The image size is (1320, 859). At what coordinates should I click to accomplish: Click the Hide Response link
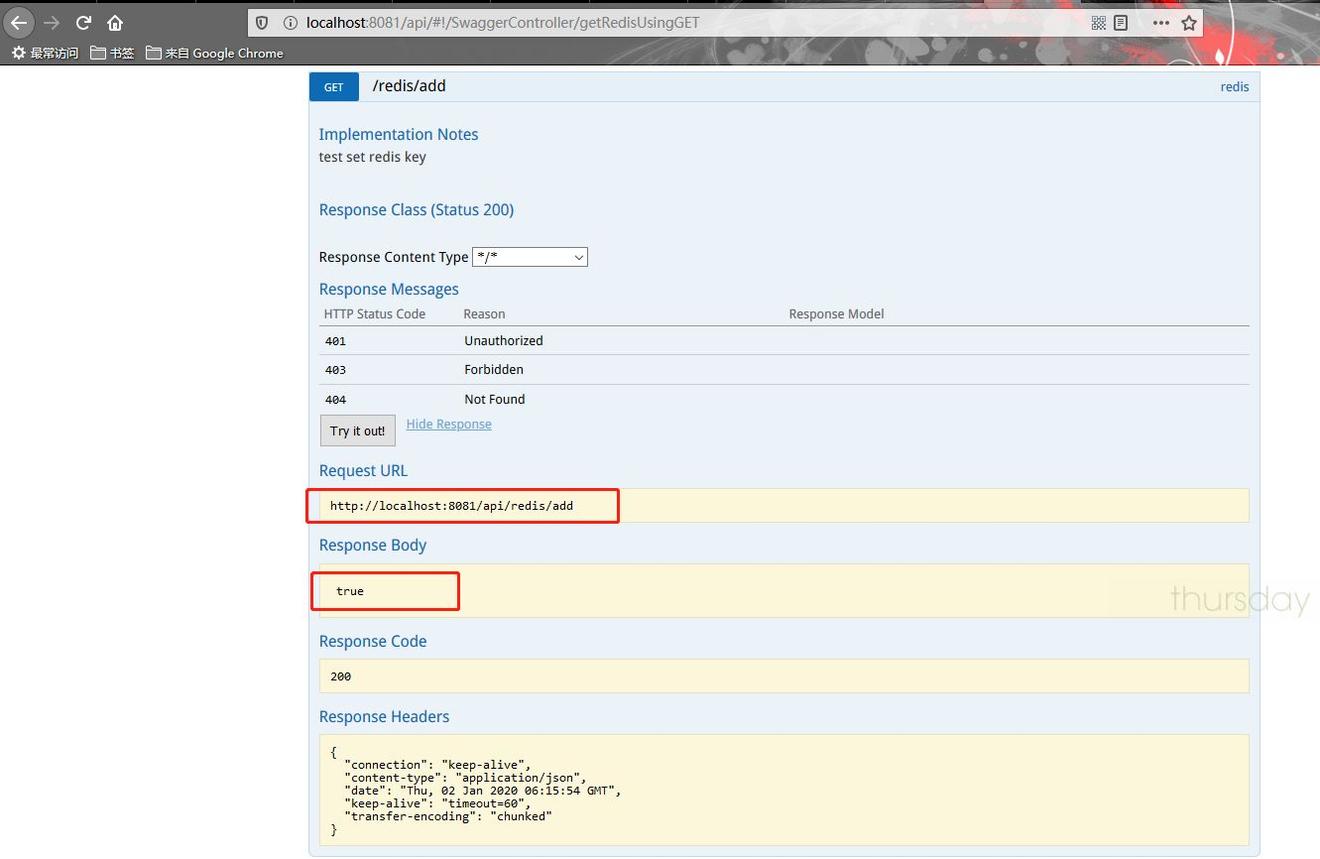(x=448, y=424)
